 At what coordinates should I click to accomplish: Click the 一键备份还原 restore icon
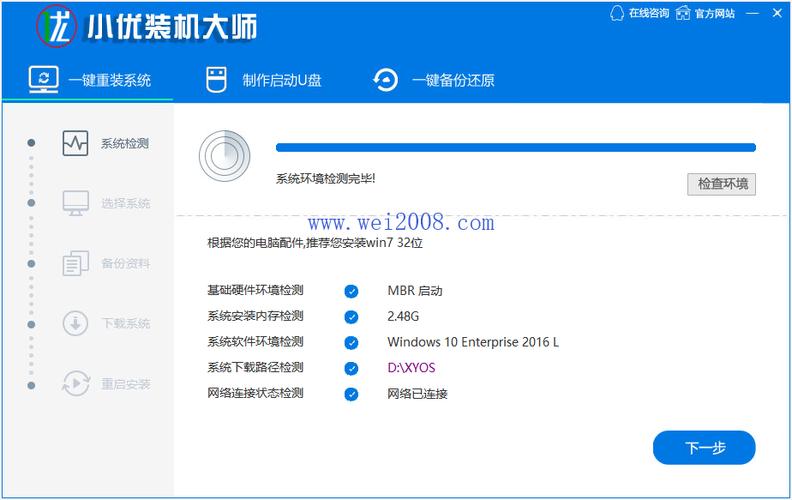click(385, 80)
